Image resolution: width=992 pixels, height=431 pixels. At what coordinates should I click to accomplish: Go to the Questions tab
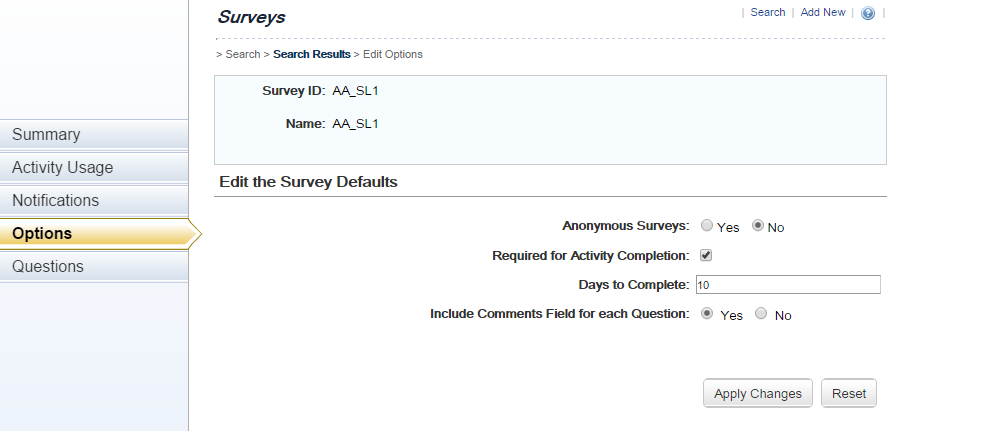pos(94,266)
